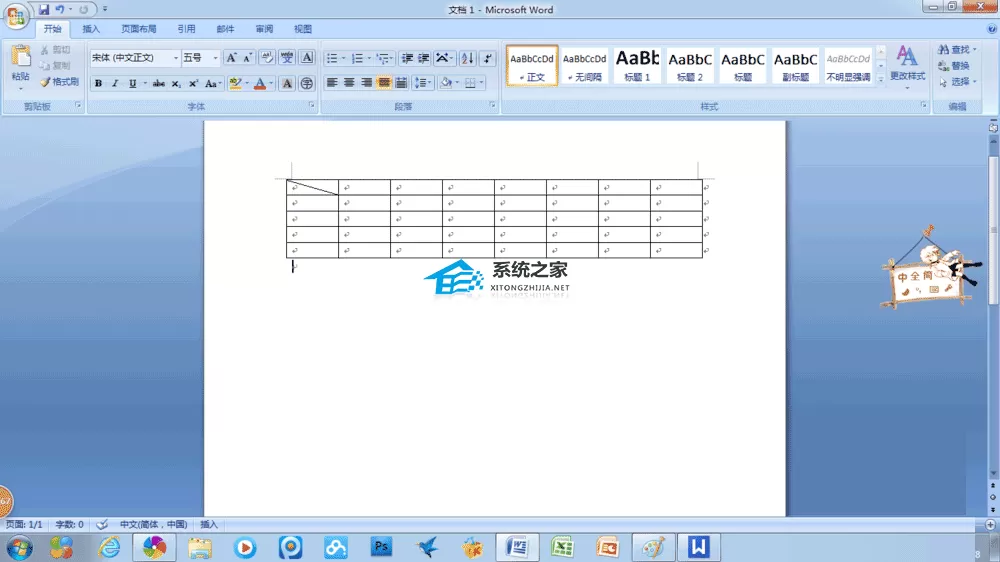Align text to the left
The width and height of the screenshot is (1000, 562).
click(332, 83)
